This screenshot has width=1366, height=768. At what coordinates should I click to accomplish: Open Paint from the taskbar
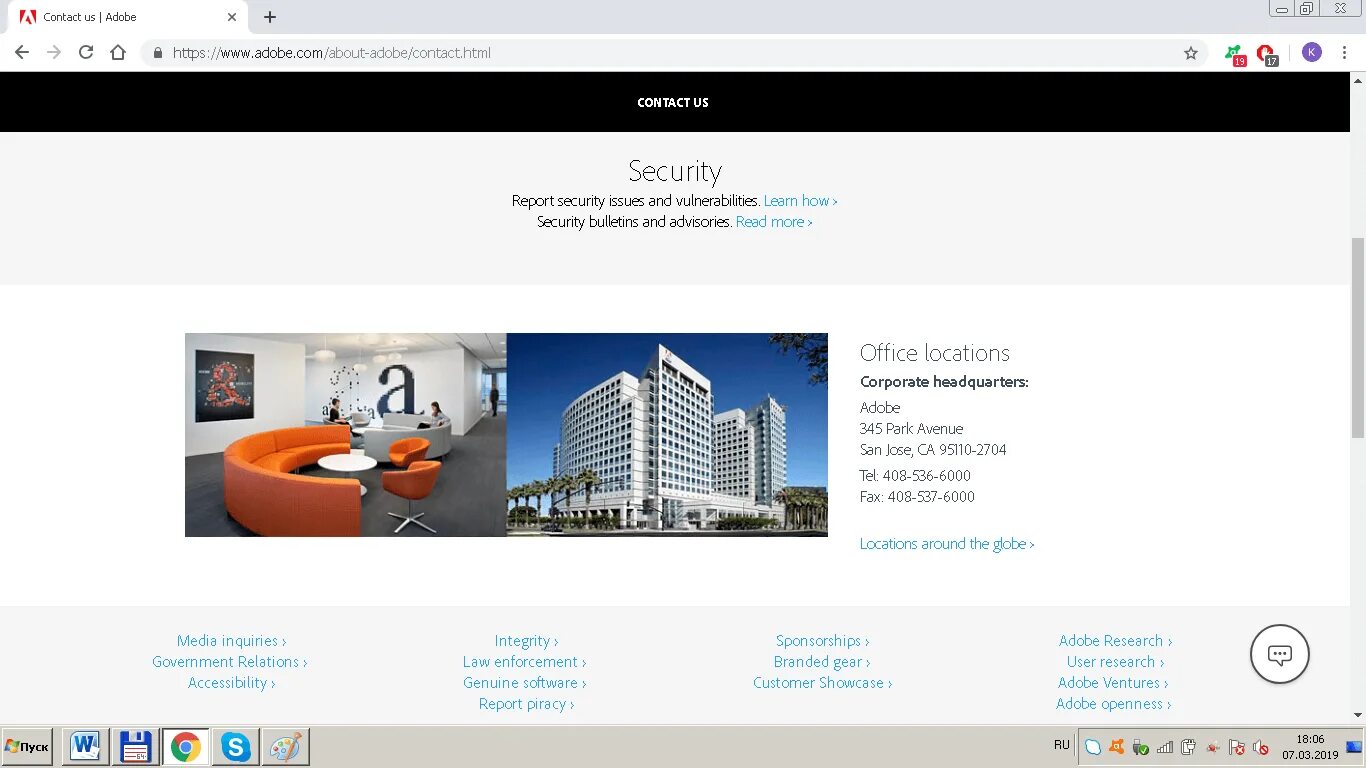tap(285, 747)
